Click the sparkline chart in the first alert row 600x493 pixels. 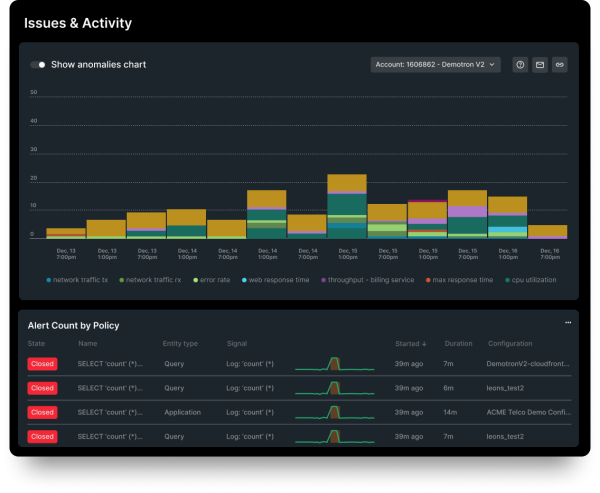coord(334,365)
